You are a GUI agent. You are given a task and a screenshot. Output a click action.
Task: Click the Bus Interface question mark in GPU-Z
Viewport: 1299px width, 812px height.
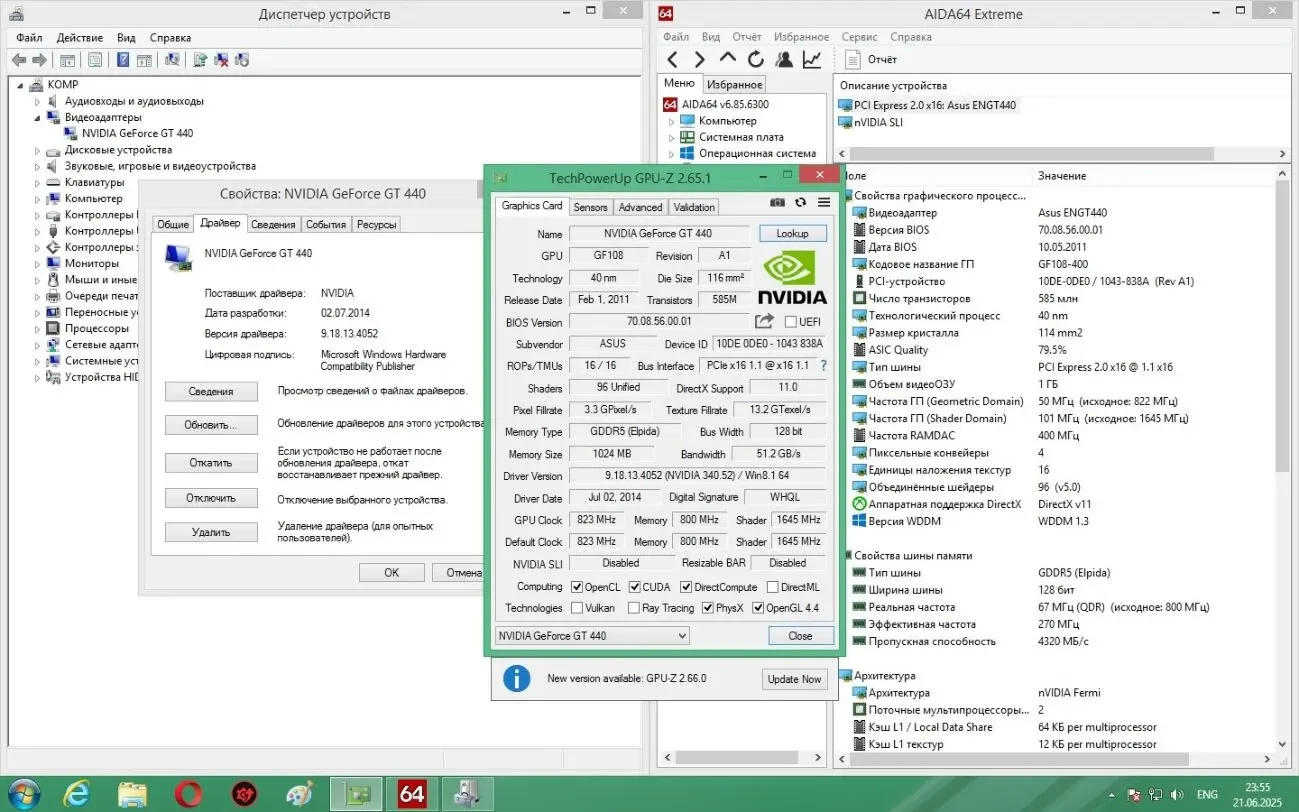(x=824, y=366)
